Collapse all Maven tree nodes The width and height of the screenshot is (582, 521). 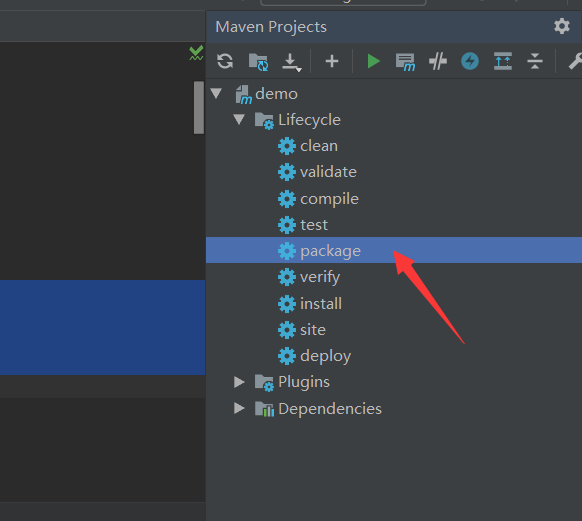tap(535, 61)
